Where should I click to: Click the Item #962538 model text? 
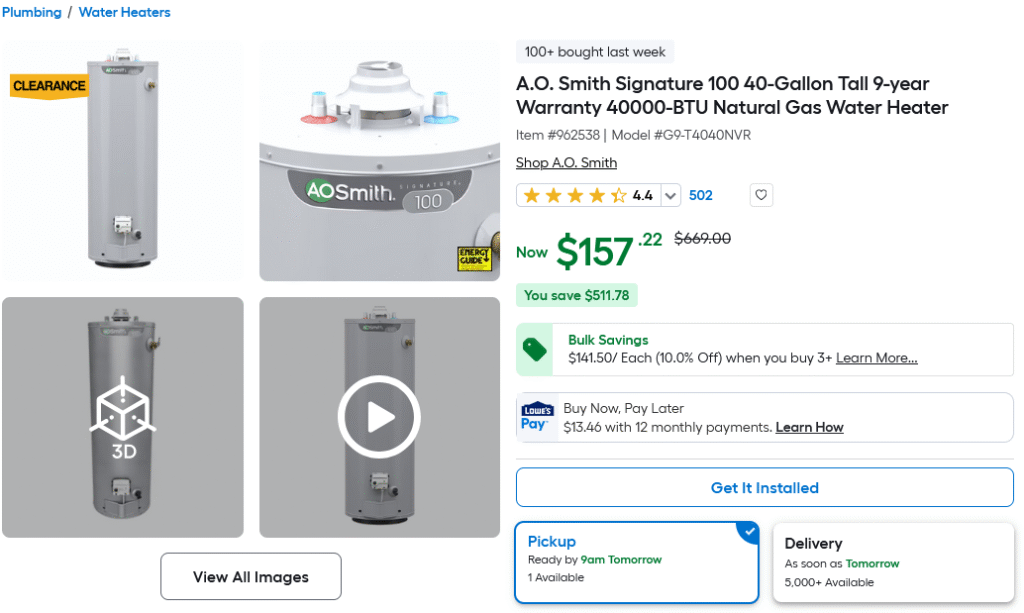point(633,135)
